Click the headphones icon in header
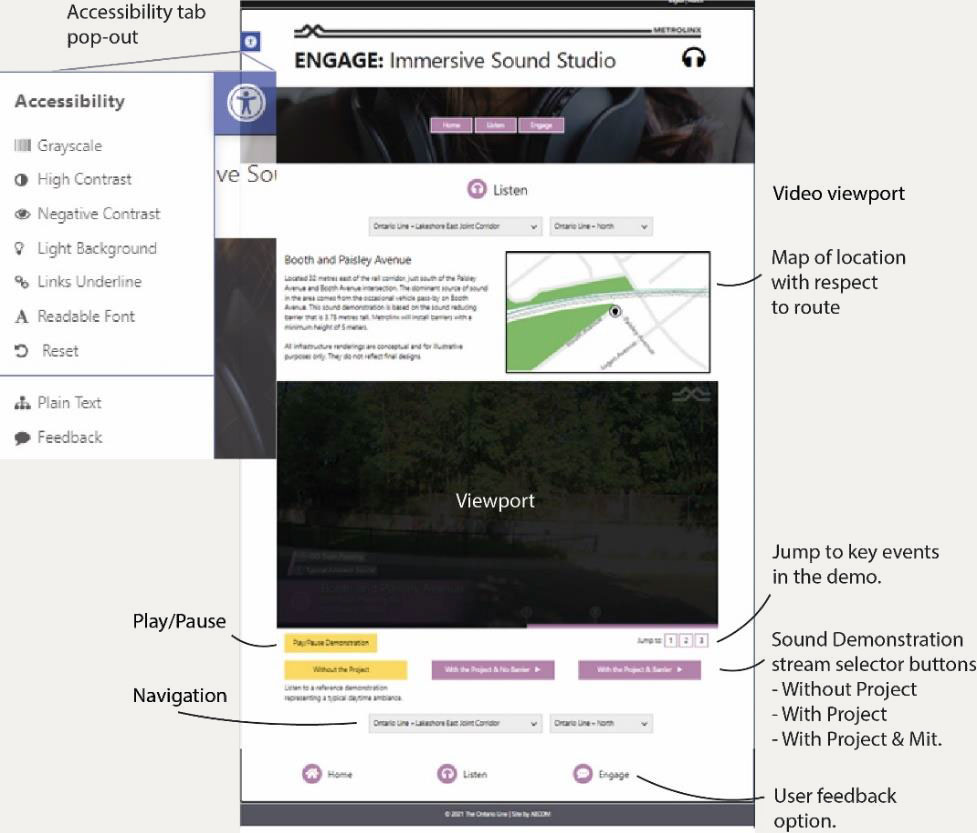This screenshot has width=977, height=833. tap(693, 59)
